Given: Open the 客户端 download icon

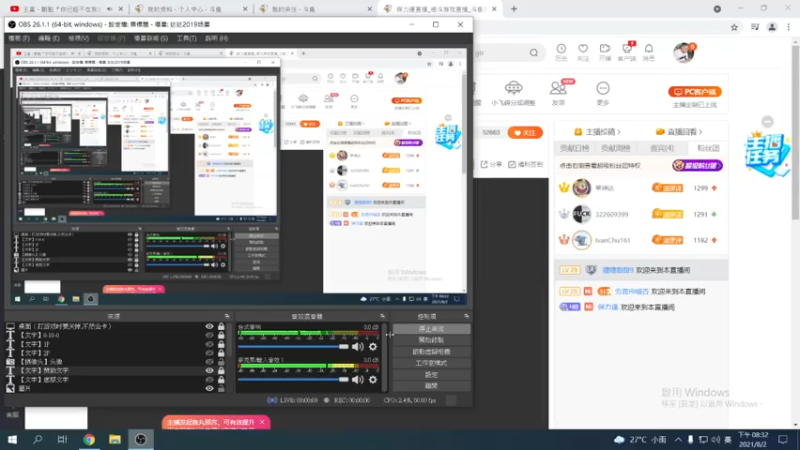Looking at the screenshot, I should [x=627, y=48].
